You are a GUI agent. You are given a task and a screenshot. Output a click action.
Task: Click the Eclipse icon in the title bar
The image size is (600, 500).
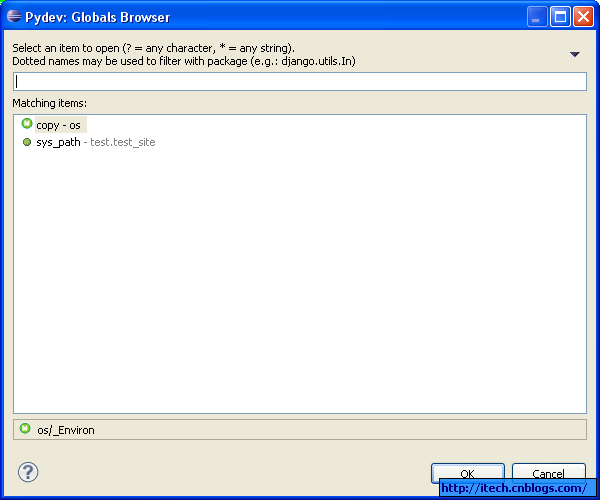pos(14,16)
